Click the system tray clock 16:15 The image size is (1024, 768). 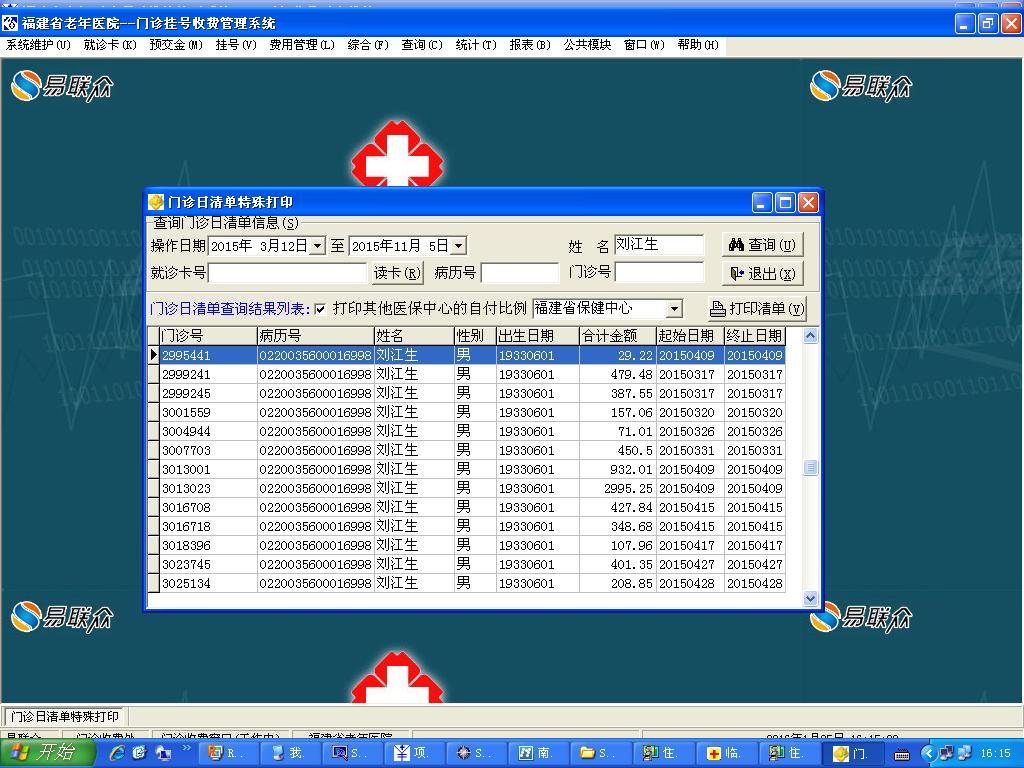pyautogui.click(x=996, y=754)
